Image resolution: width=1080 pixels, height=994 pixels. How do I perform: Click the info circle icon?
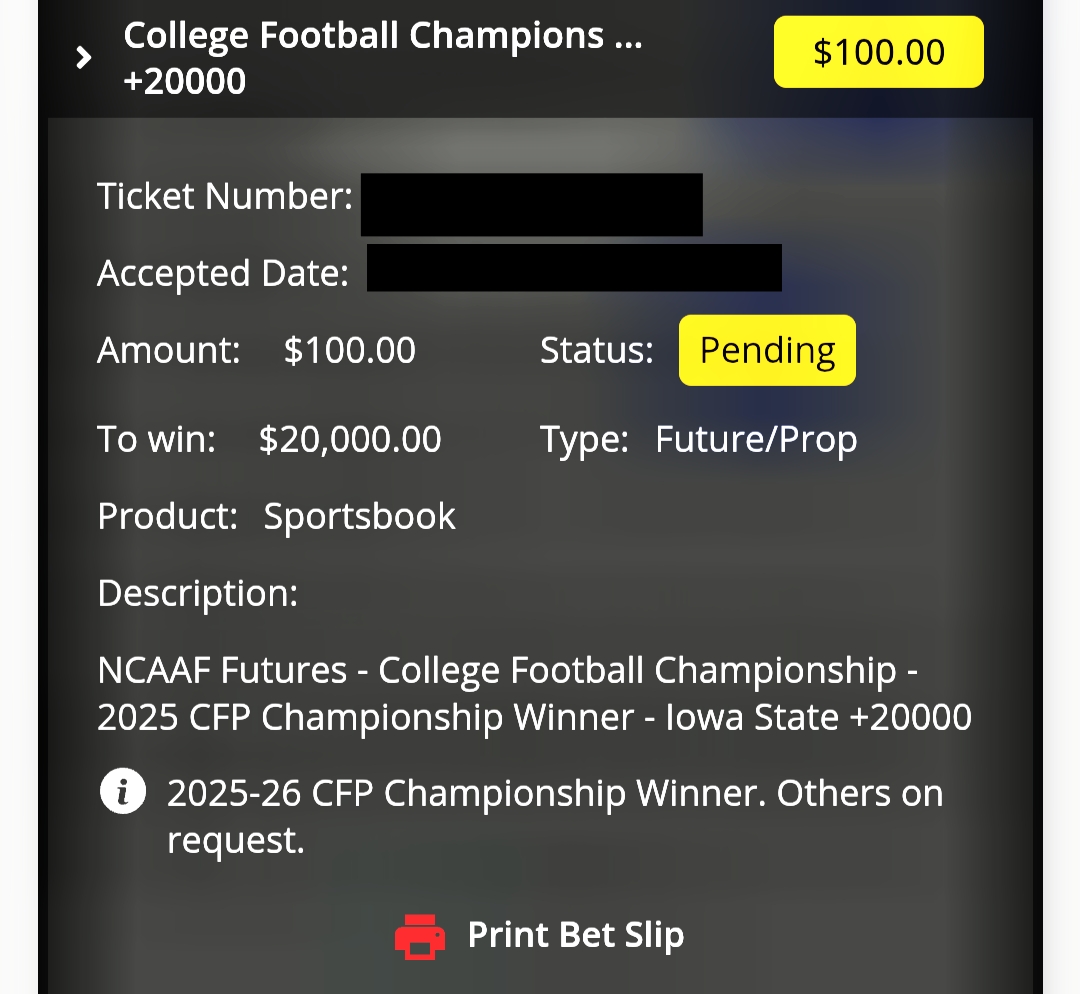[x=123, y=794]
